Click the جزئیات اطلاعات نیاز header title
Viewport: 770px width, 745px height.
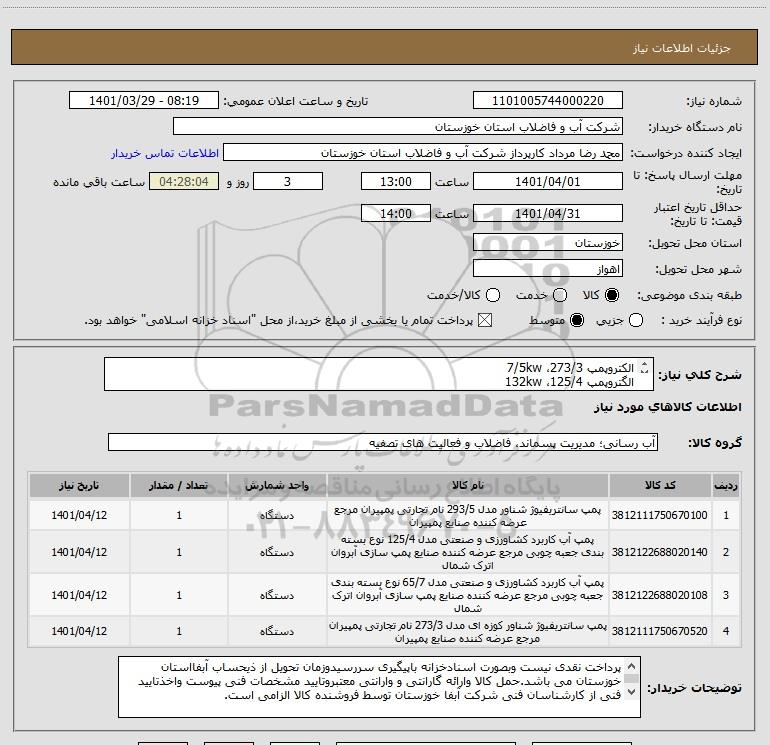tap(681, 48)
